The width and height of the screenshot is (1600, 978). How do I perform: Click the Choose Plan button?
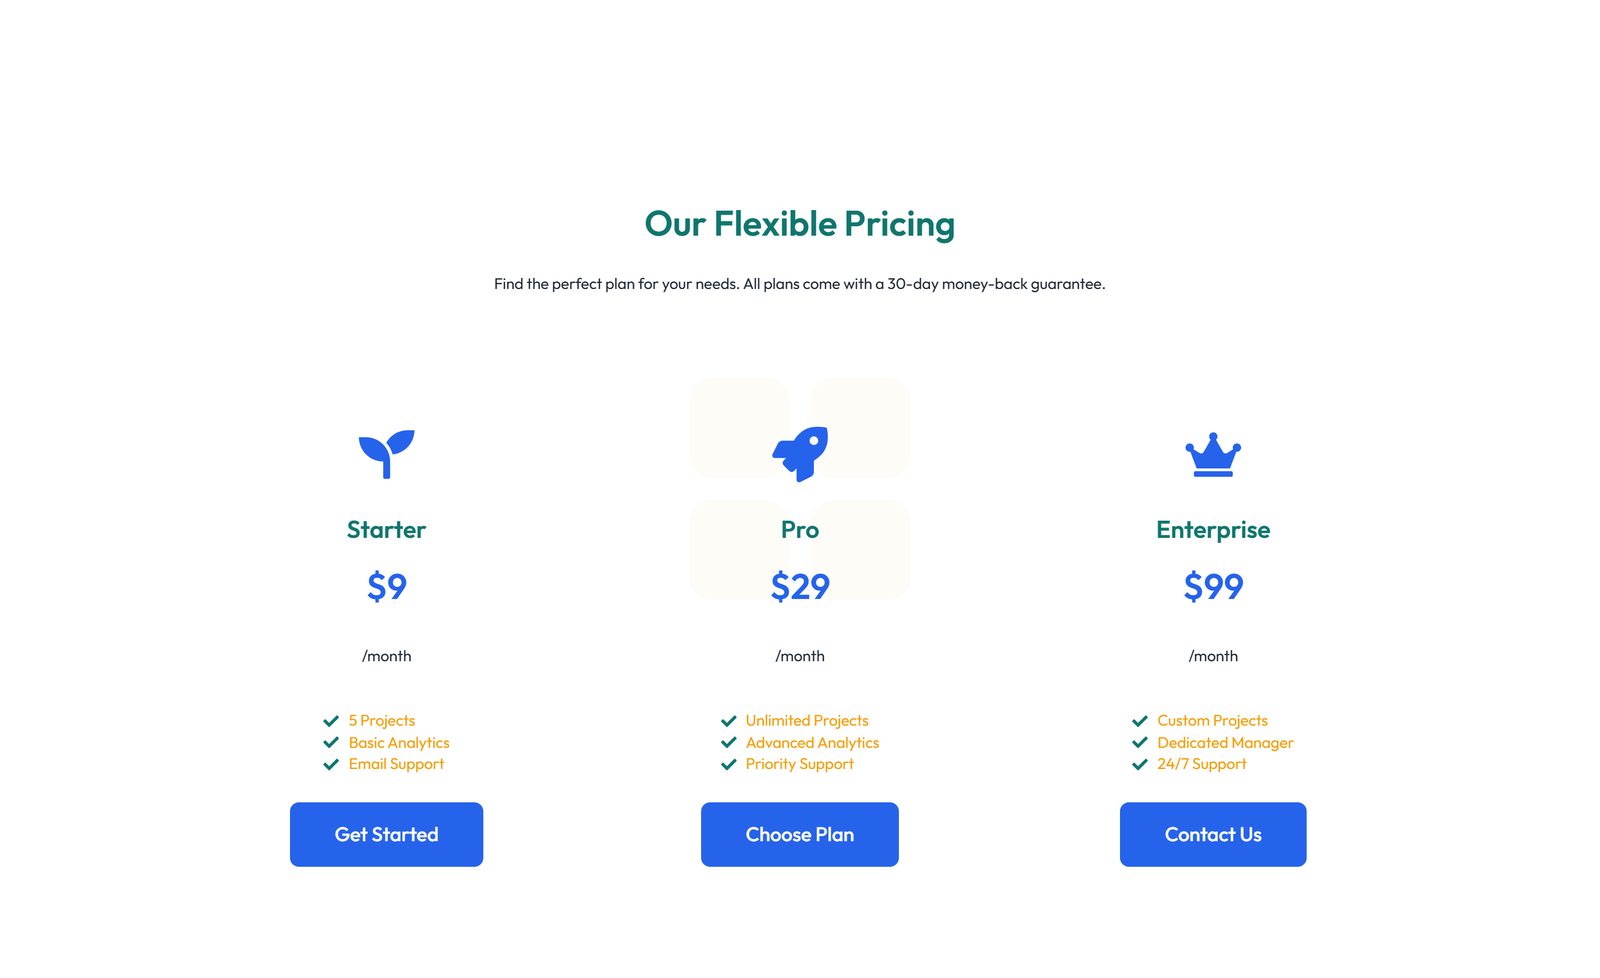coord(799,834)
